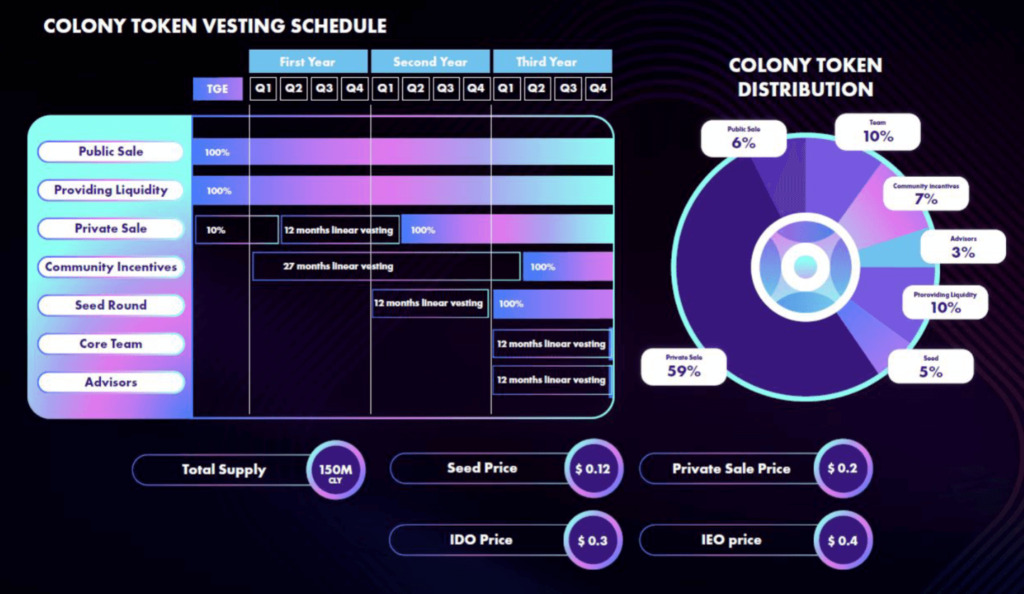
Task: Select the TGE column header
Action: pos(217,89)
